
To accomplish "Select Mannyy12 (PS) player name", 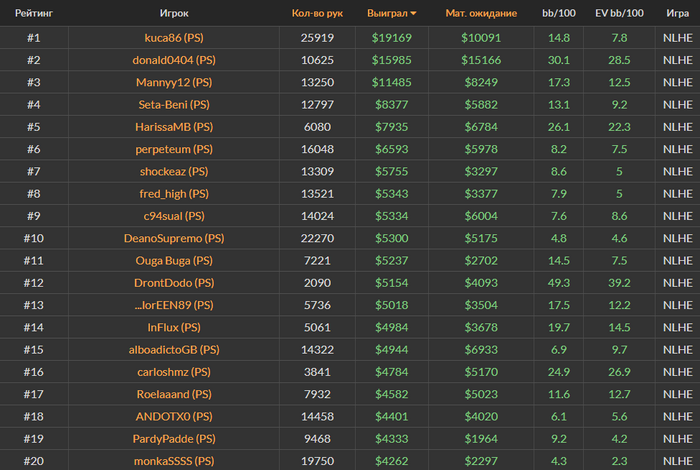I will point(174,82).
